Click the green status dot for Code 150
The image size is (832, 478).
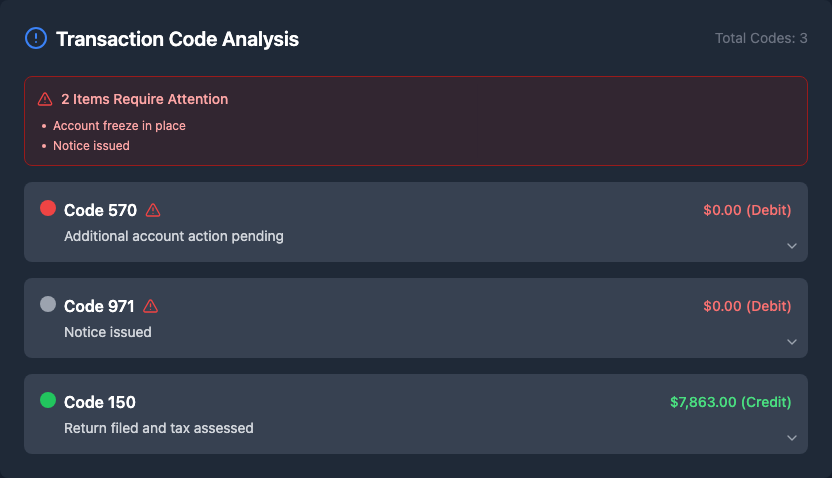[x=48, y=400]
